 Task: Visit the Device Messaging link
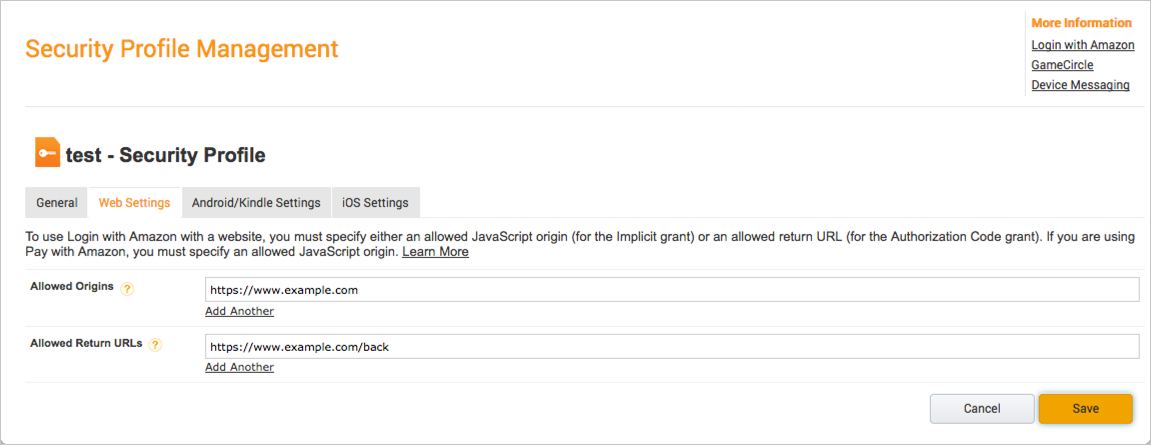pyautogui.click(x=1080, y=85)
